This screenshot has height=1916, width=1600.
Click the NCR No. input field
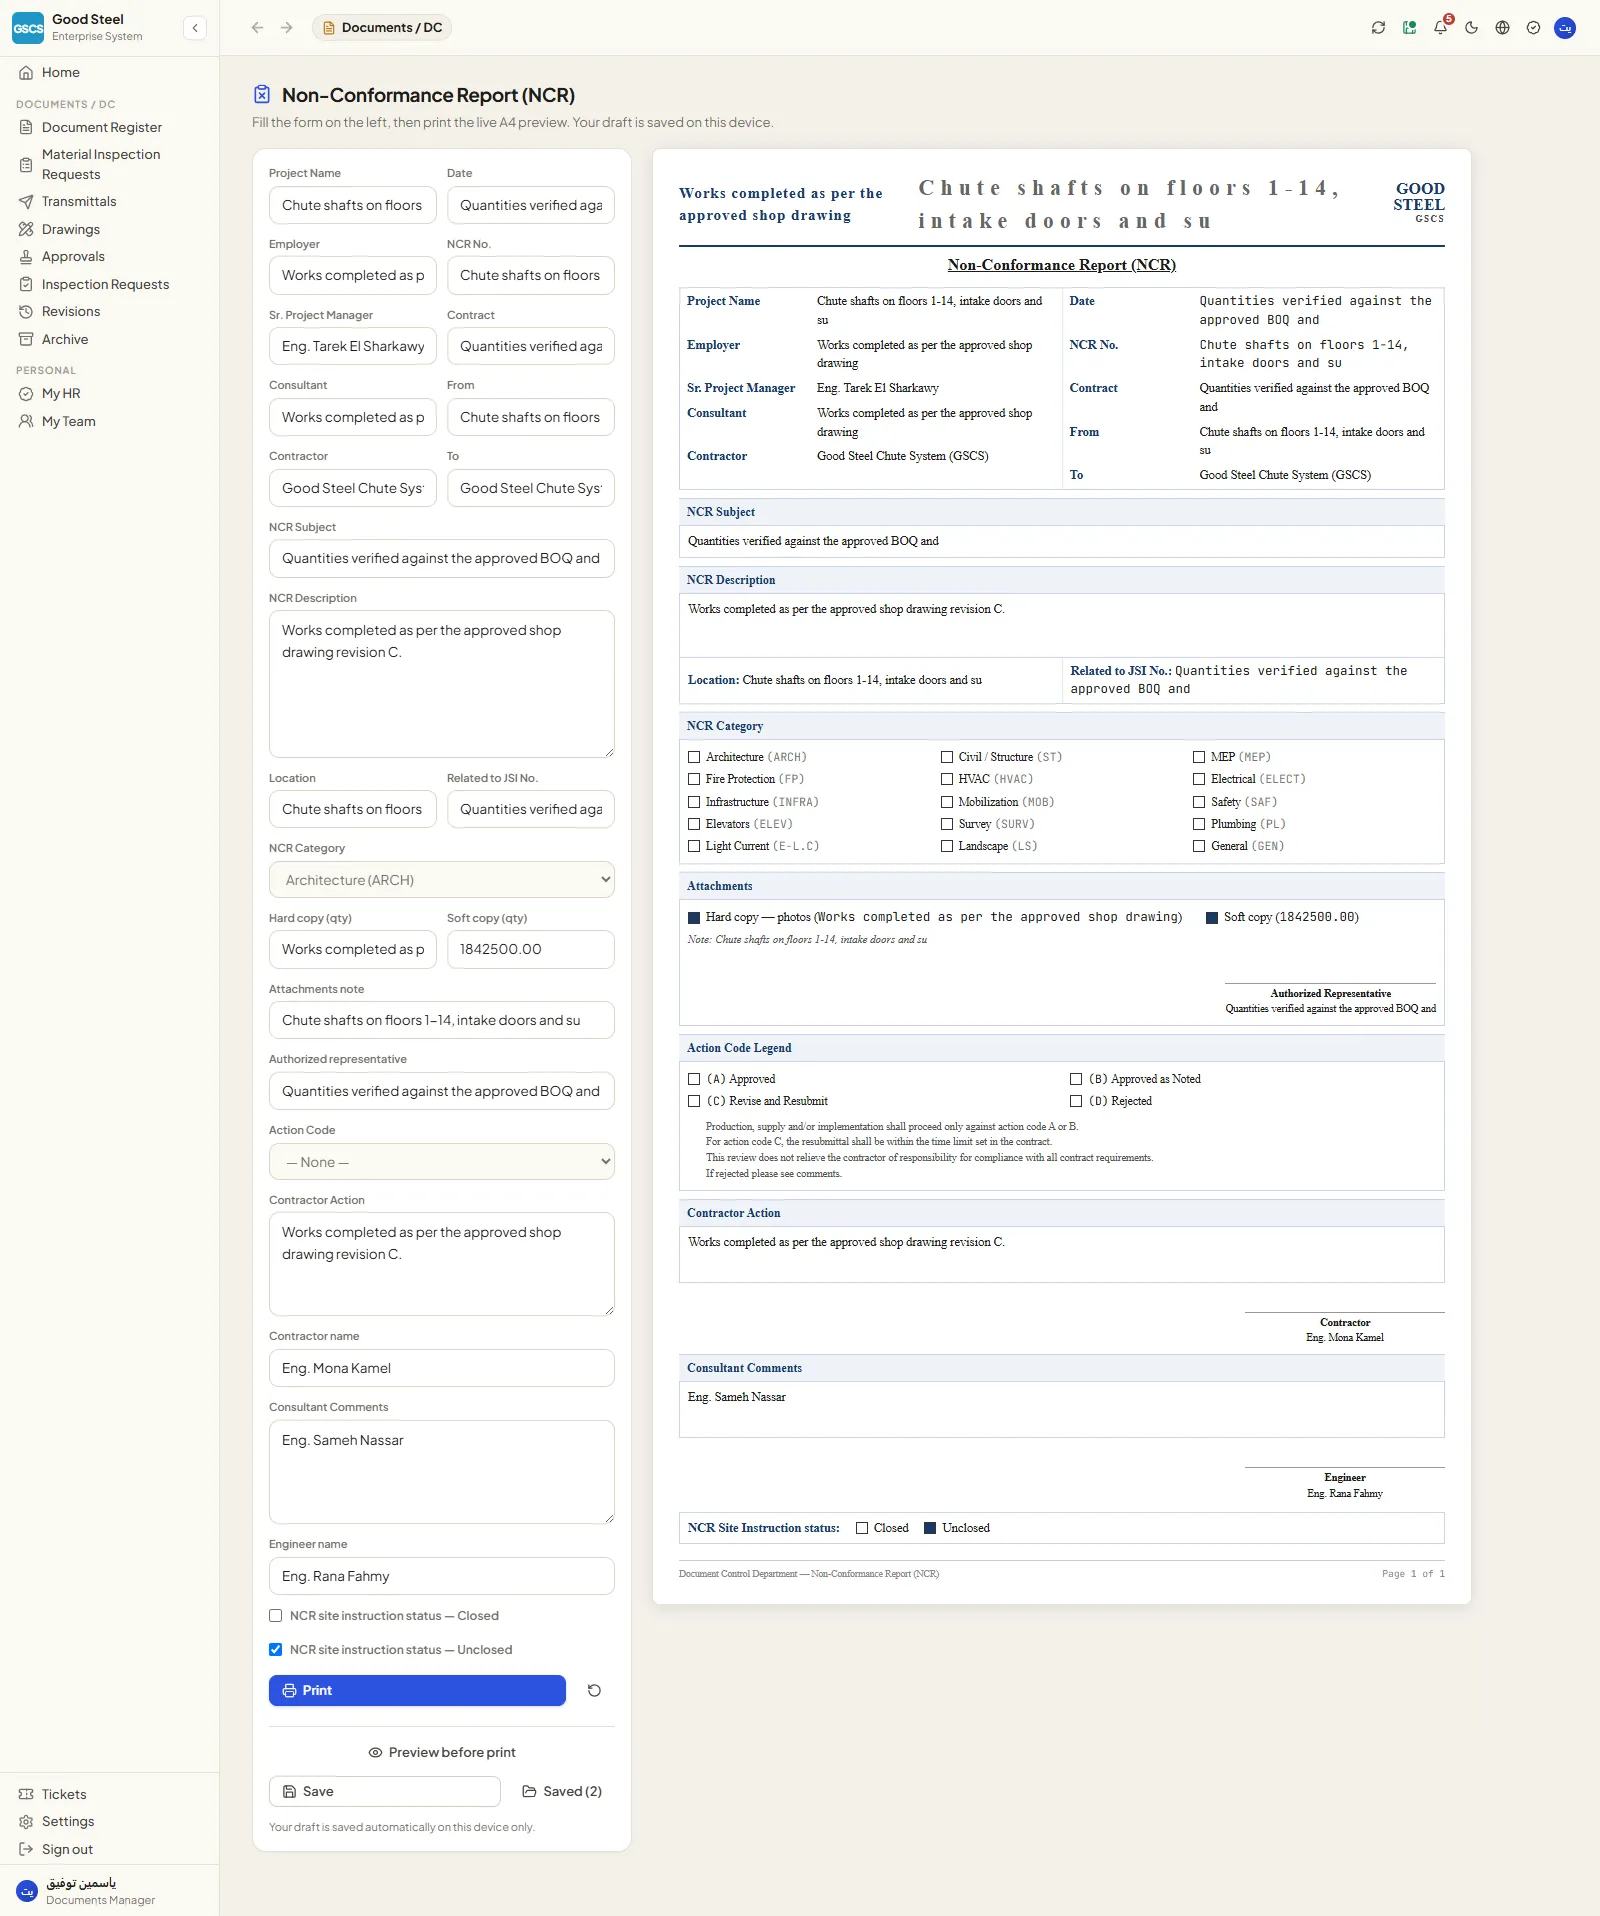pos(531,275)
